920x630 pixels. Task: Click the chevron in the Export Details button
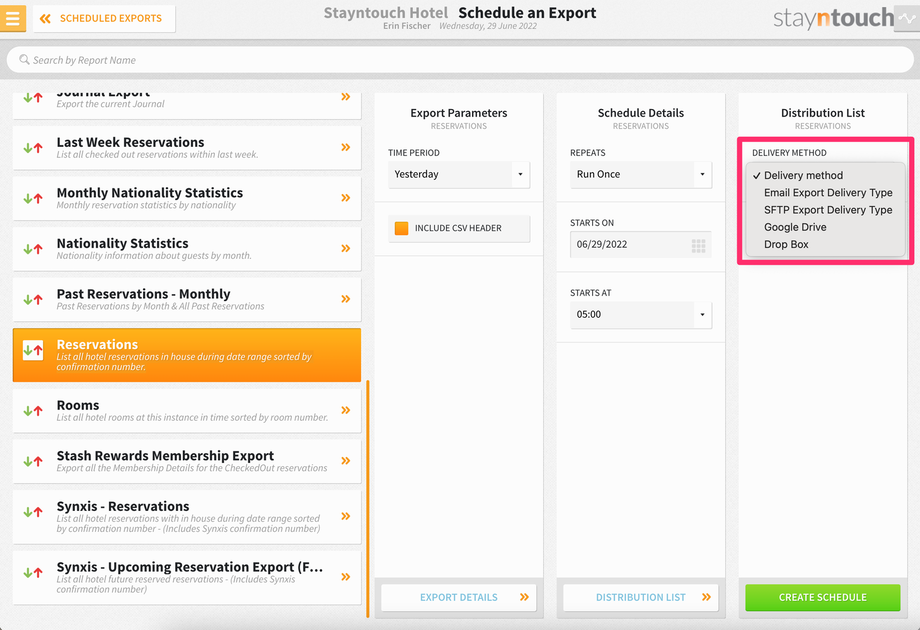(x=524, y=597)
